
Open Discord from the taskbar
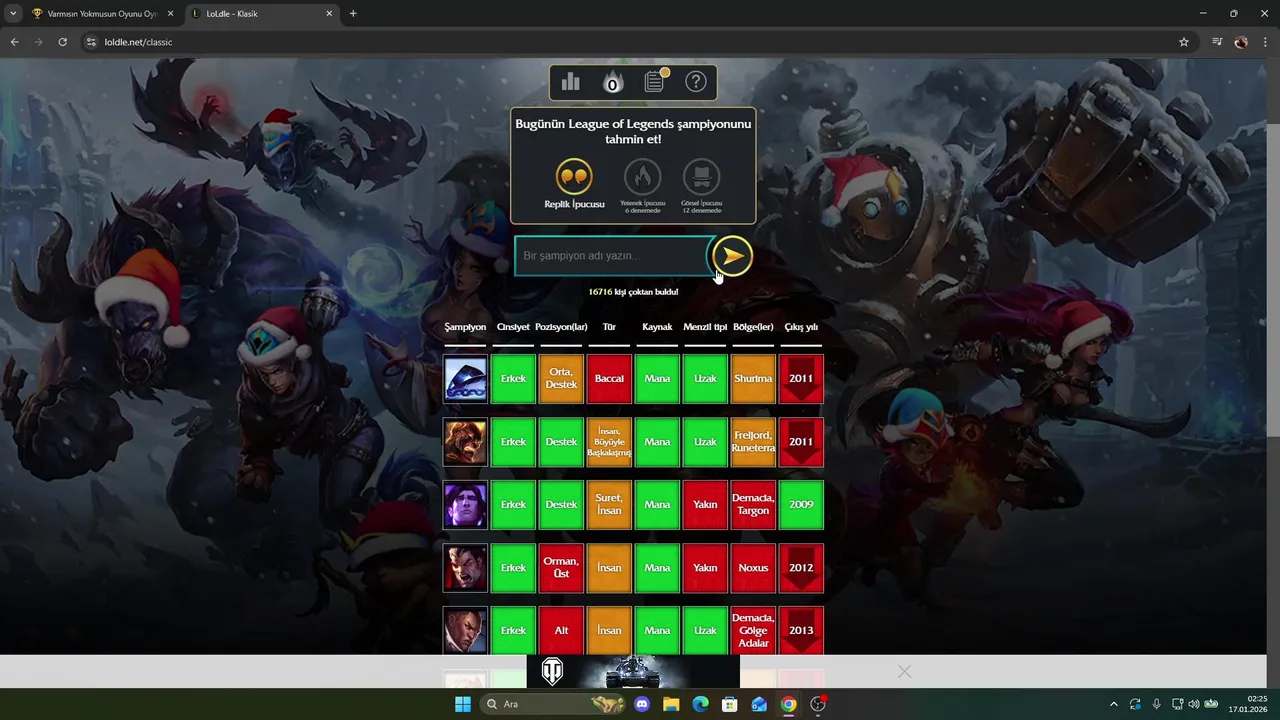pos(642,704)
